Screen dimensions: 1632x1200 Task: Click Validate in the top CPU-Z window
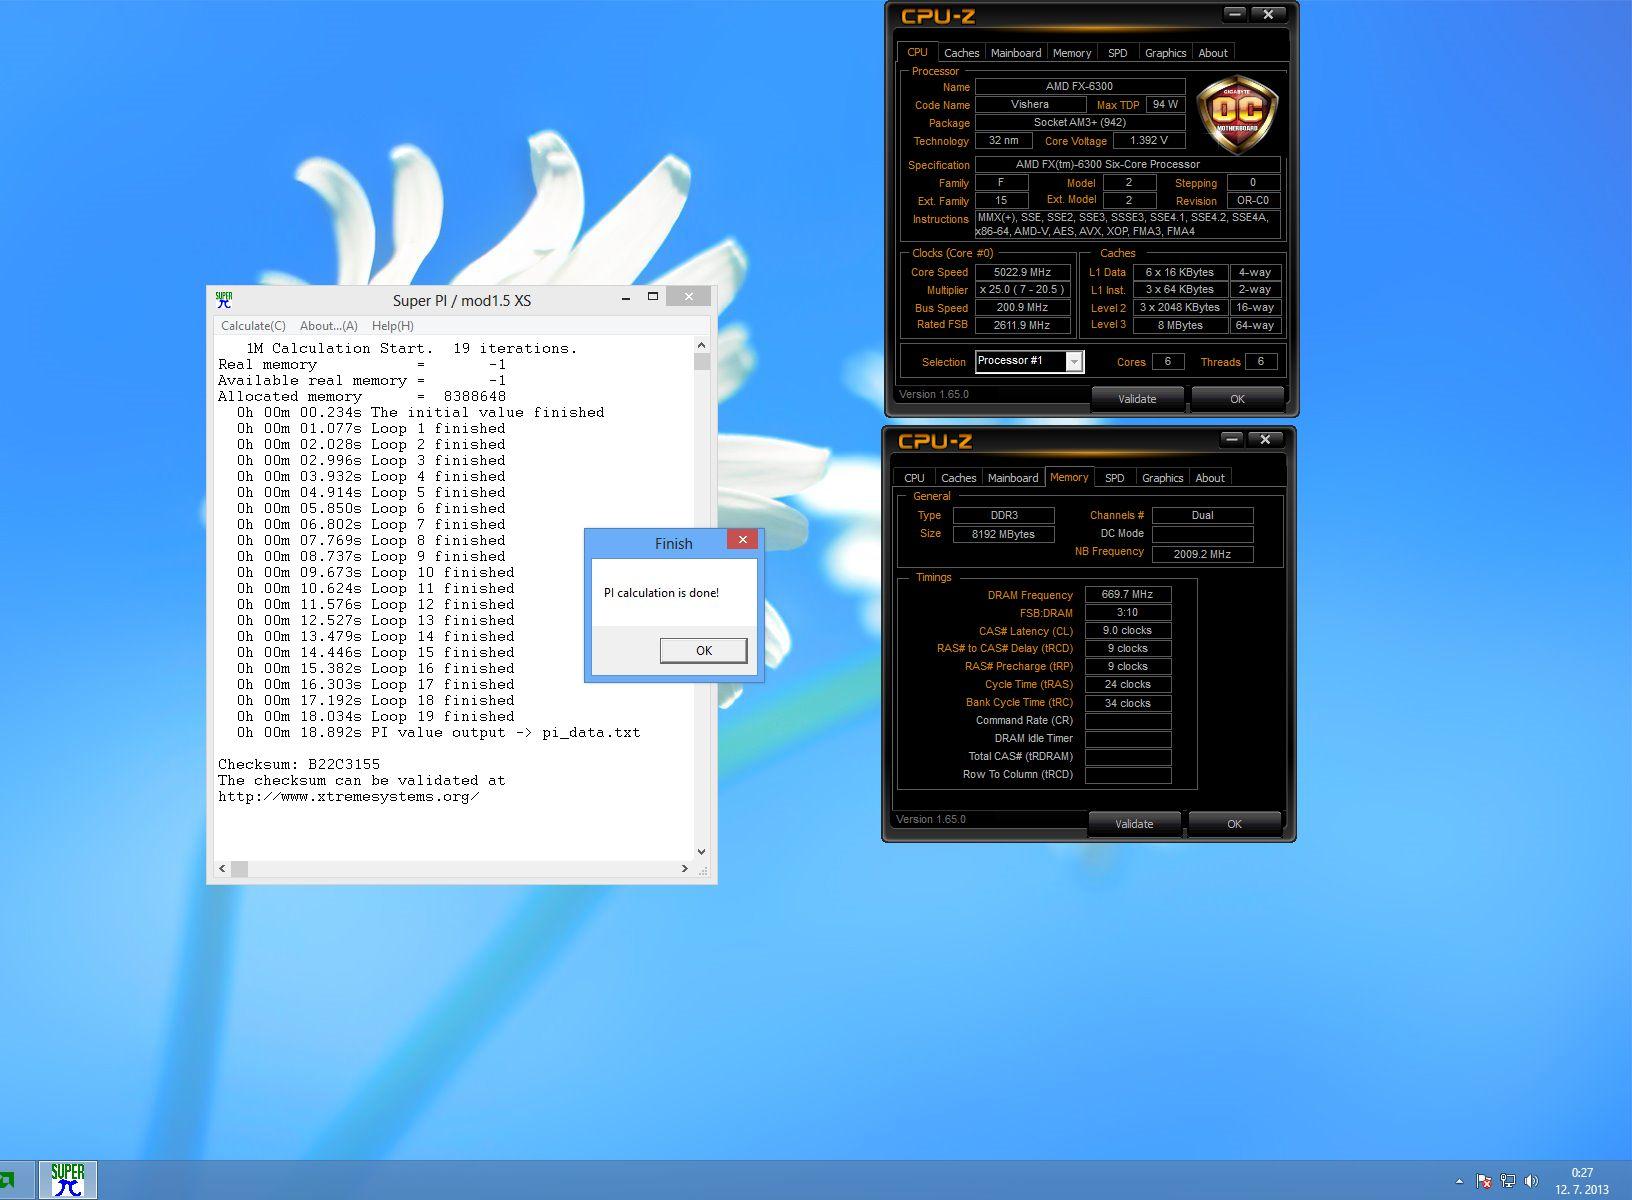[x=1137, y=399]
